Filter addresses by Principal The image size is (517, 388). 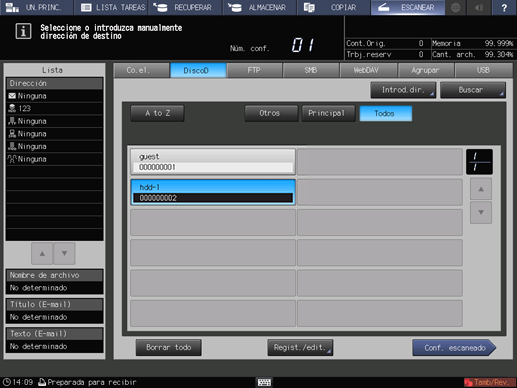329,113
